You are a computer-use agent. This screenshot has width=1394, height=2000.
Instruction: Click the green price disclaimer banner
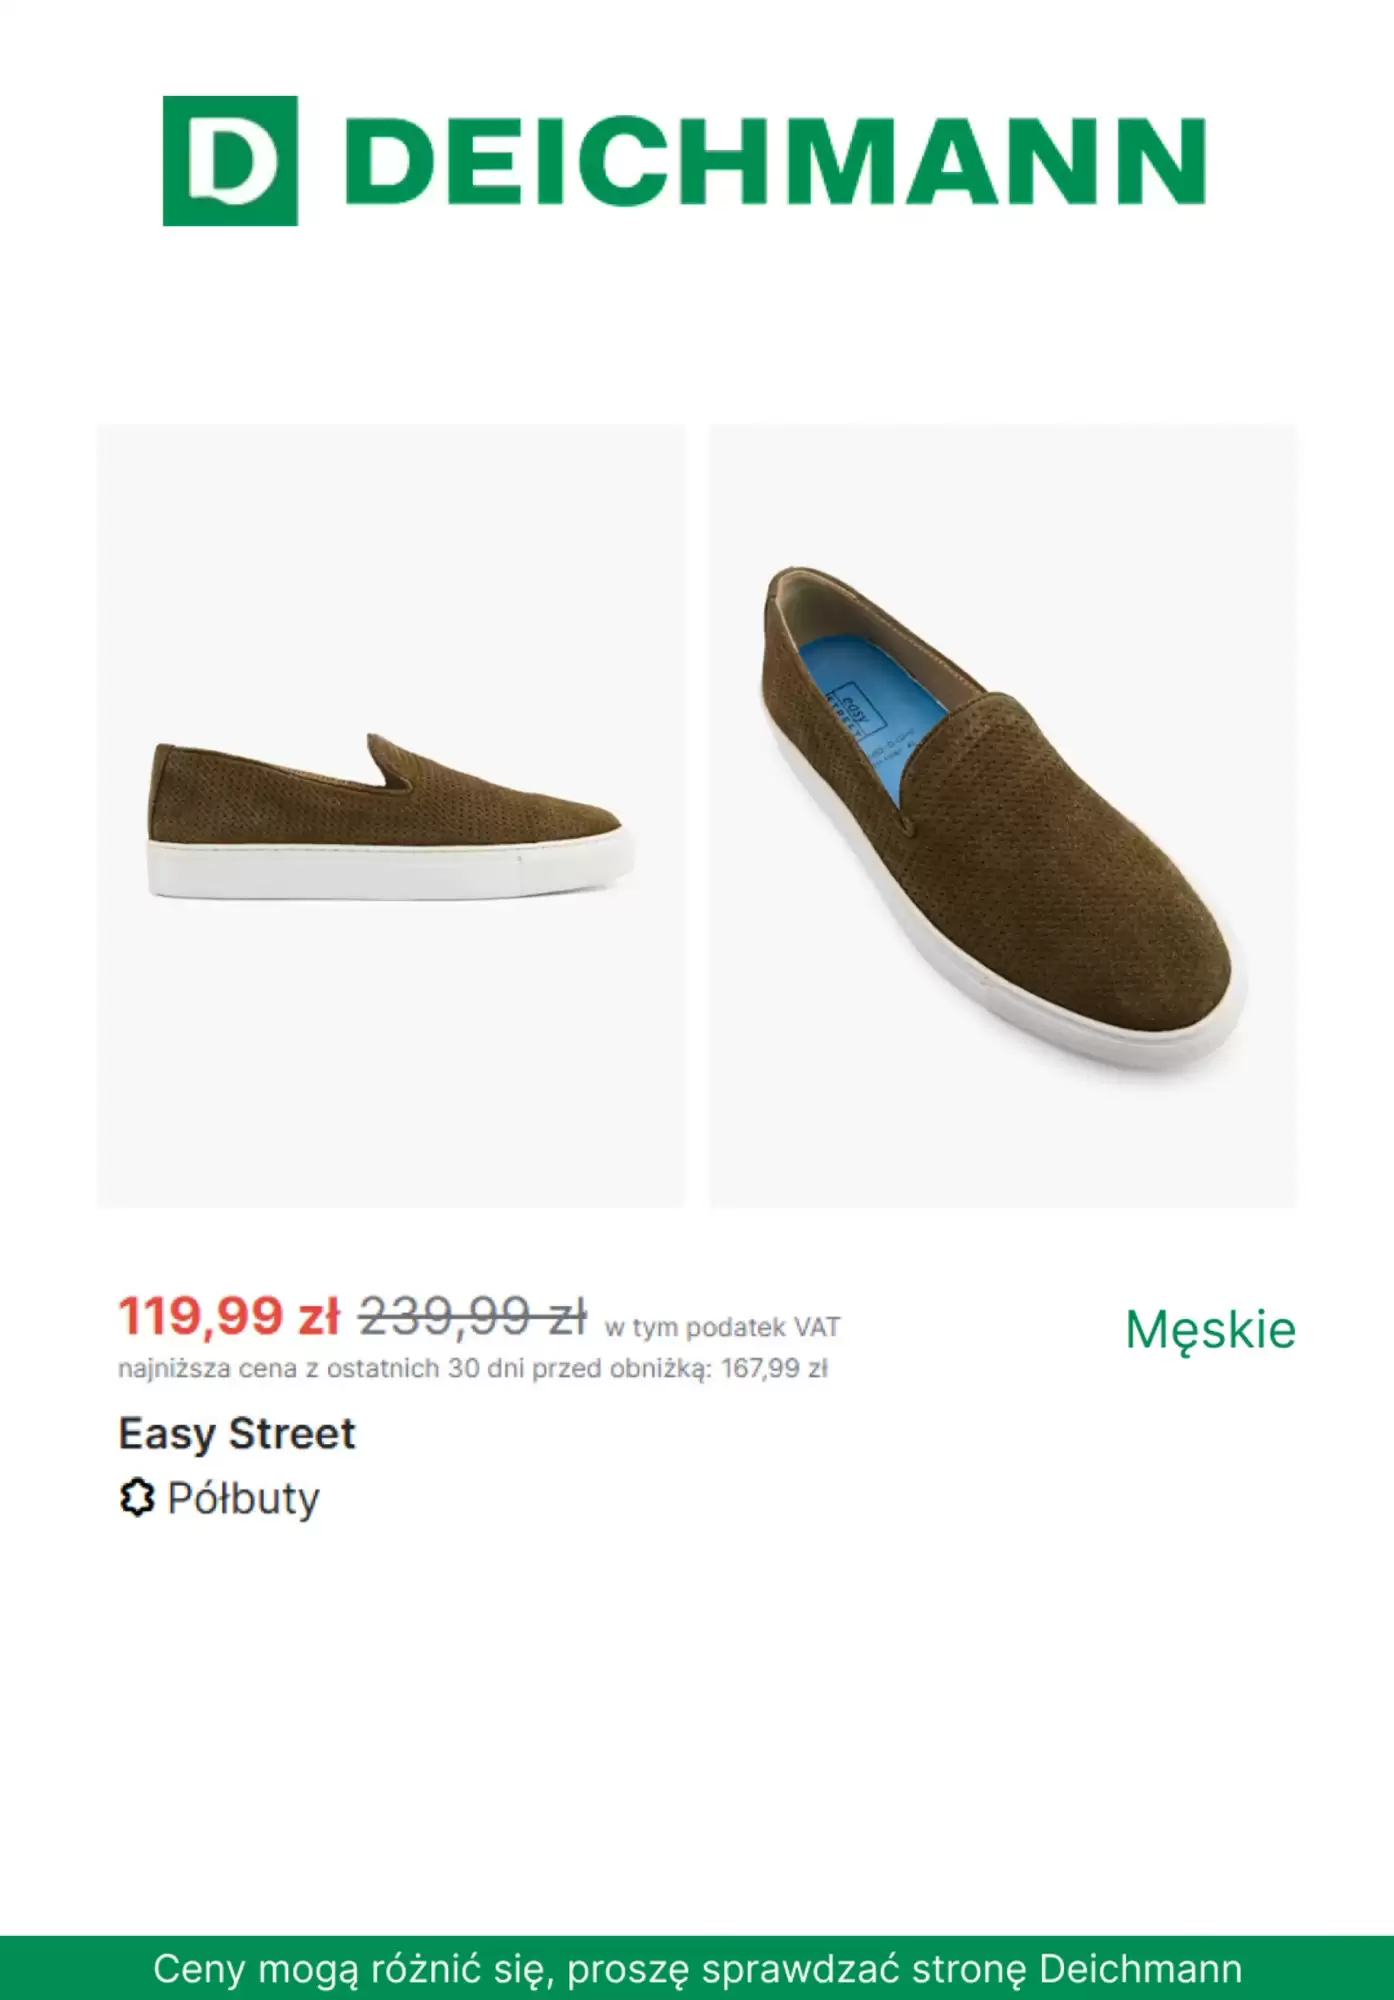(x=697, y=1968)
